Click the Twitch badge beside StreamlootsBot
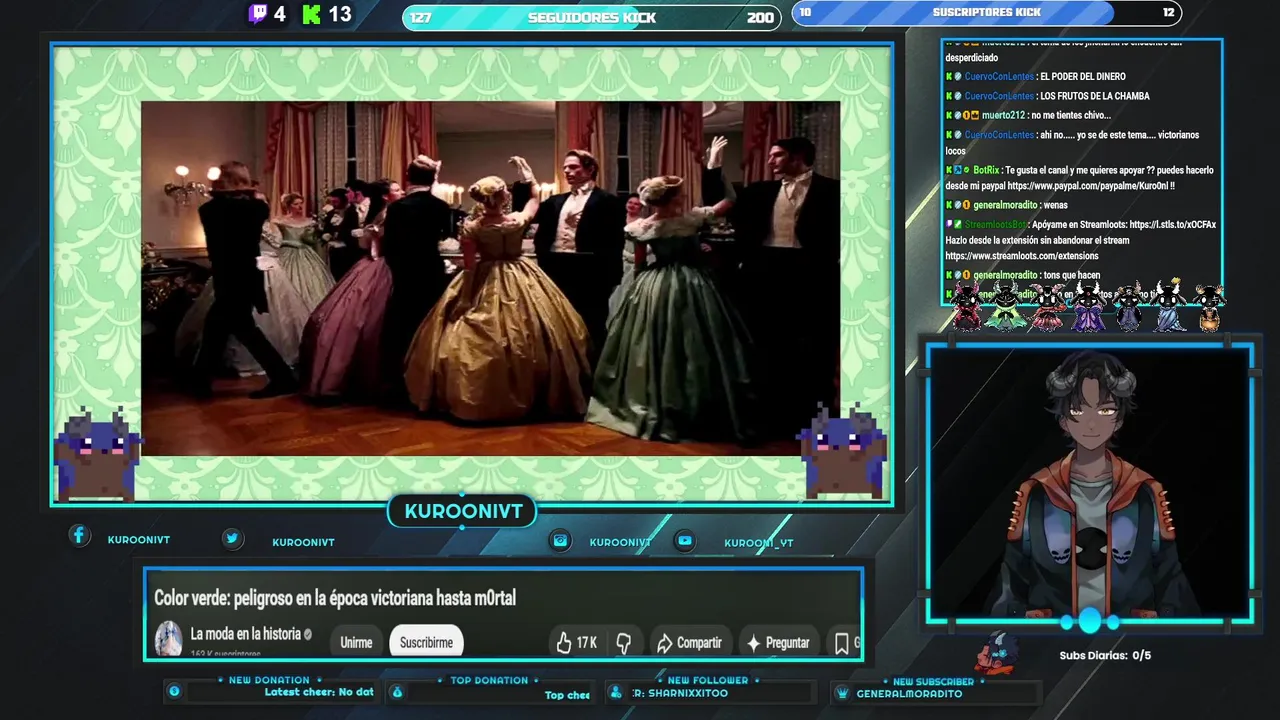1280x720 pixels. [x=949, y=225]
